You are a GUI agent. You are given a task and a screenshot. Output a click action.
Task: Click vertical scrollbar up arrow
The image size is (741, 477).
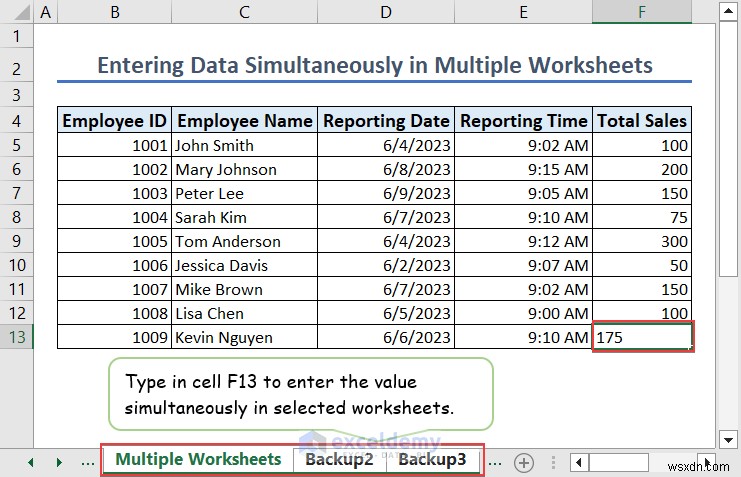point(728,11)
